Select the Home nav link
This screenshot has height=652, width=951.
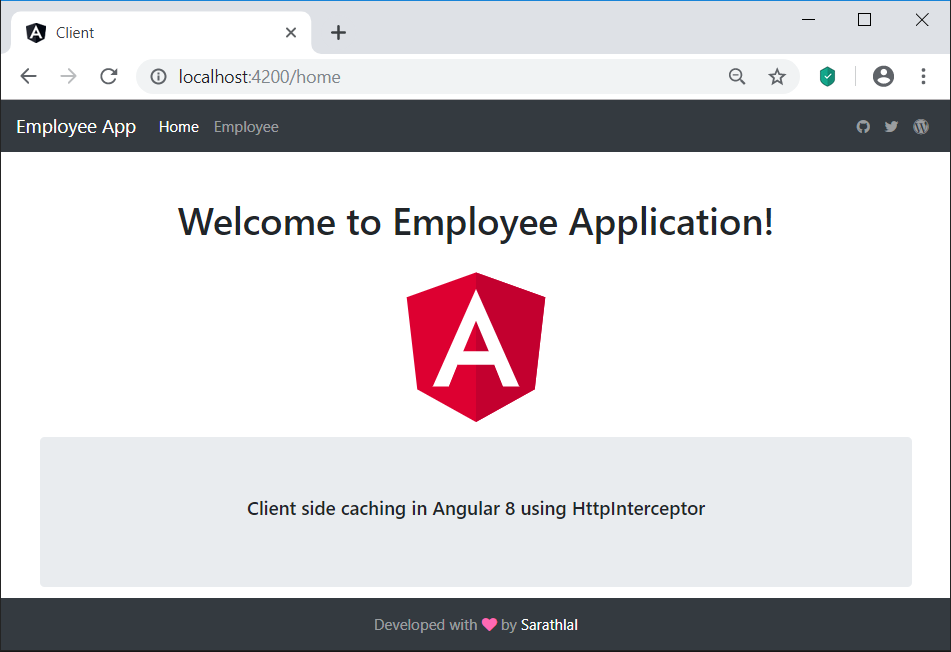[x=179, y=127]
